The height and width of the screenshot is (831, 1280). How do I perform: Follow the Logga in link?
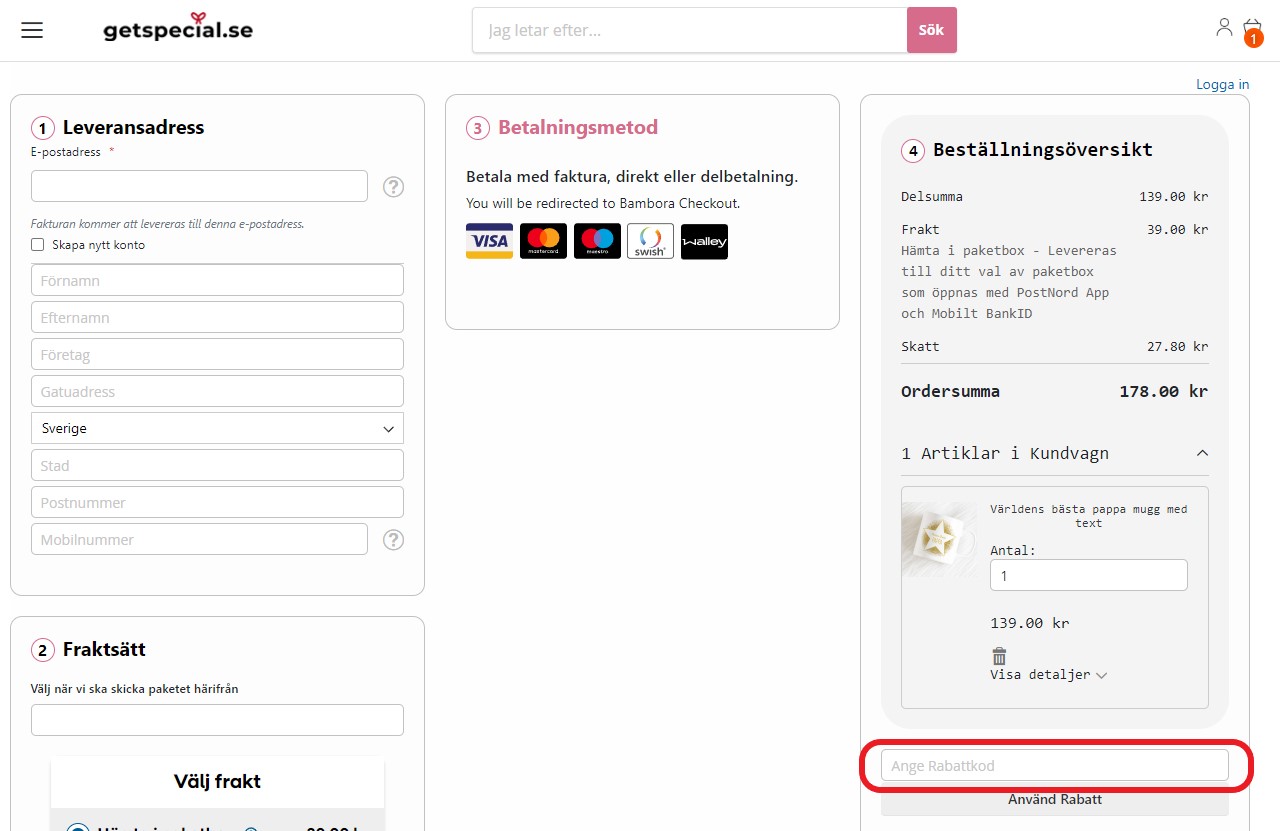(1223, 84)
